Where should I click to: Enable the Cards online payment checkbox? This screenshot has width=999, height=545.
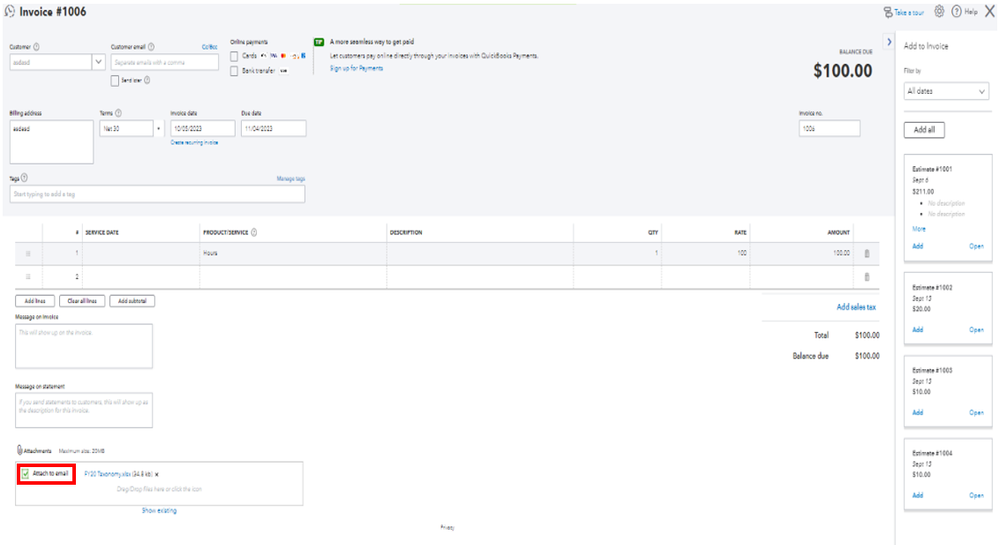tap(234, 56)
